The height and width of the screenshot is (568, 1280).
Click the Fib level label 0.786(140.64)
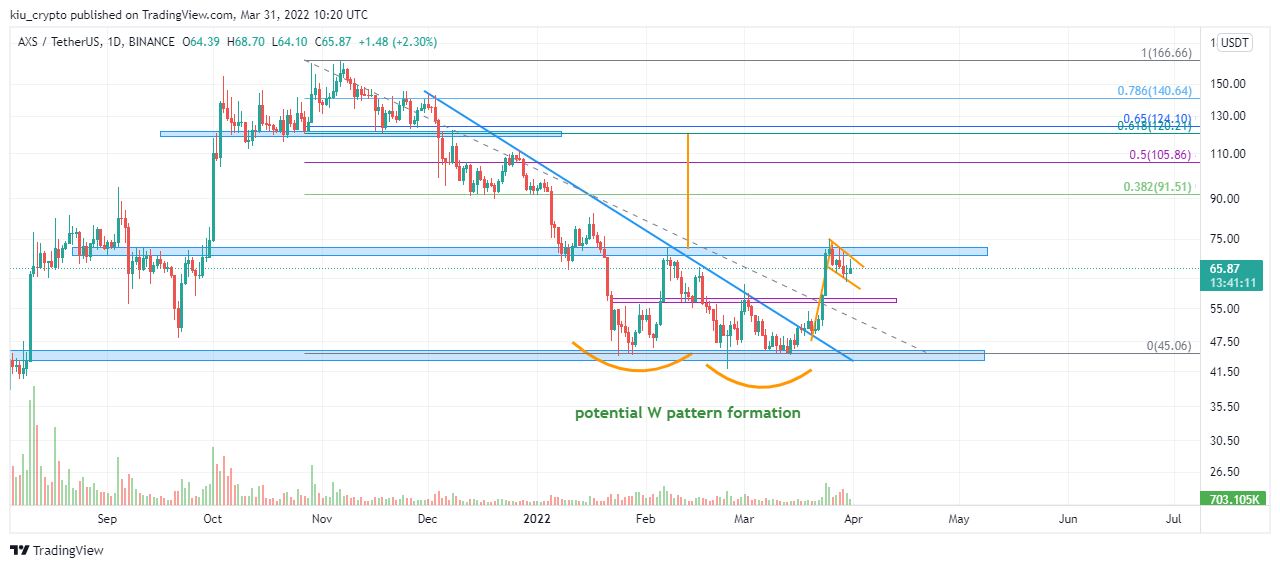[x=1154, y=90]
